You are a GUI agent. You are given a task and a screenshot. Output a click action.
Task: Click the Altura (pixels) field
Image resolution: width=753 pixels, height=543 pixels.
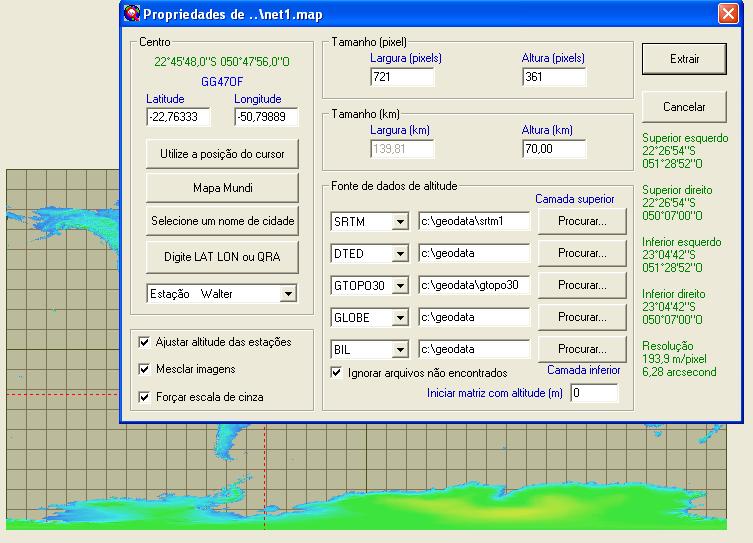(x=554, y=77)
